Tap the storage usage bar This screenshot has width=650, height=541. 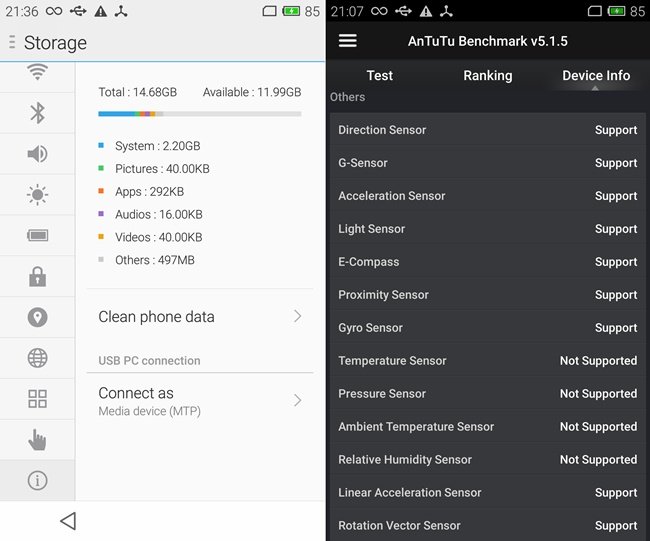199,114
